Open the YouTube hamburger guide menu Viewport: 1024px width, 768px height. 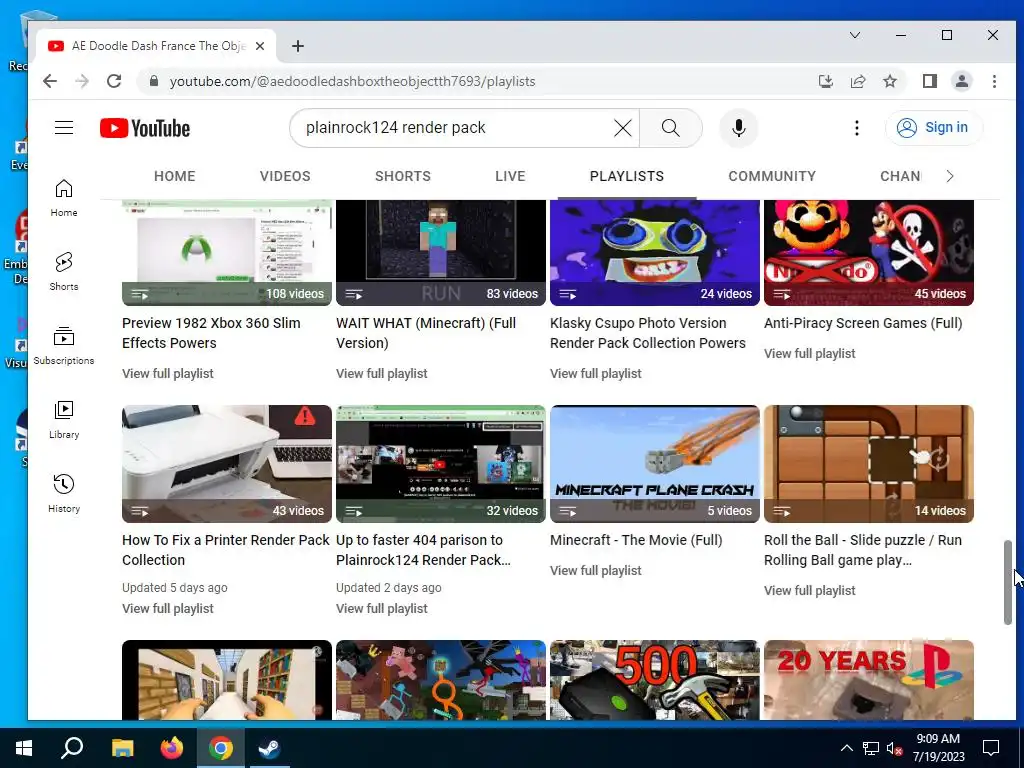pyautogui.click(x=64, y=127)
